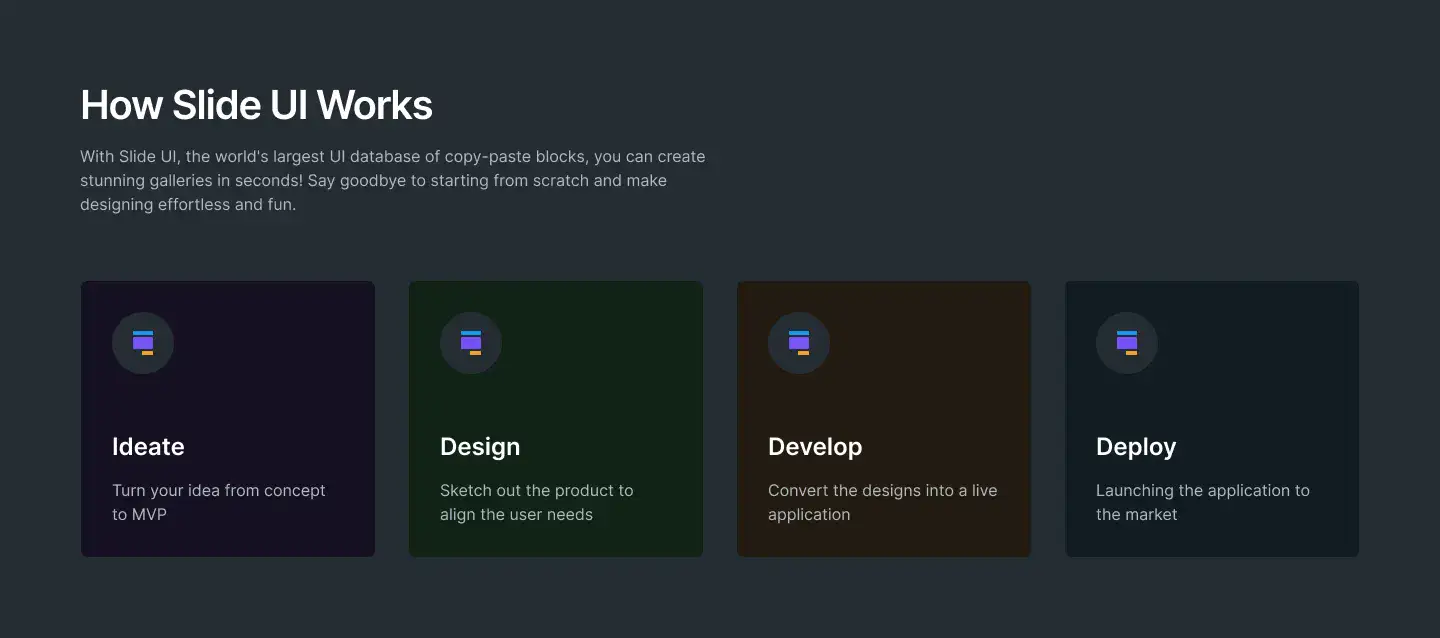Click the "How Slide UI Works" heading
Image resolution: width=1440 pixels, height=638 pixels.
tap(257, 105)
